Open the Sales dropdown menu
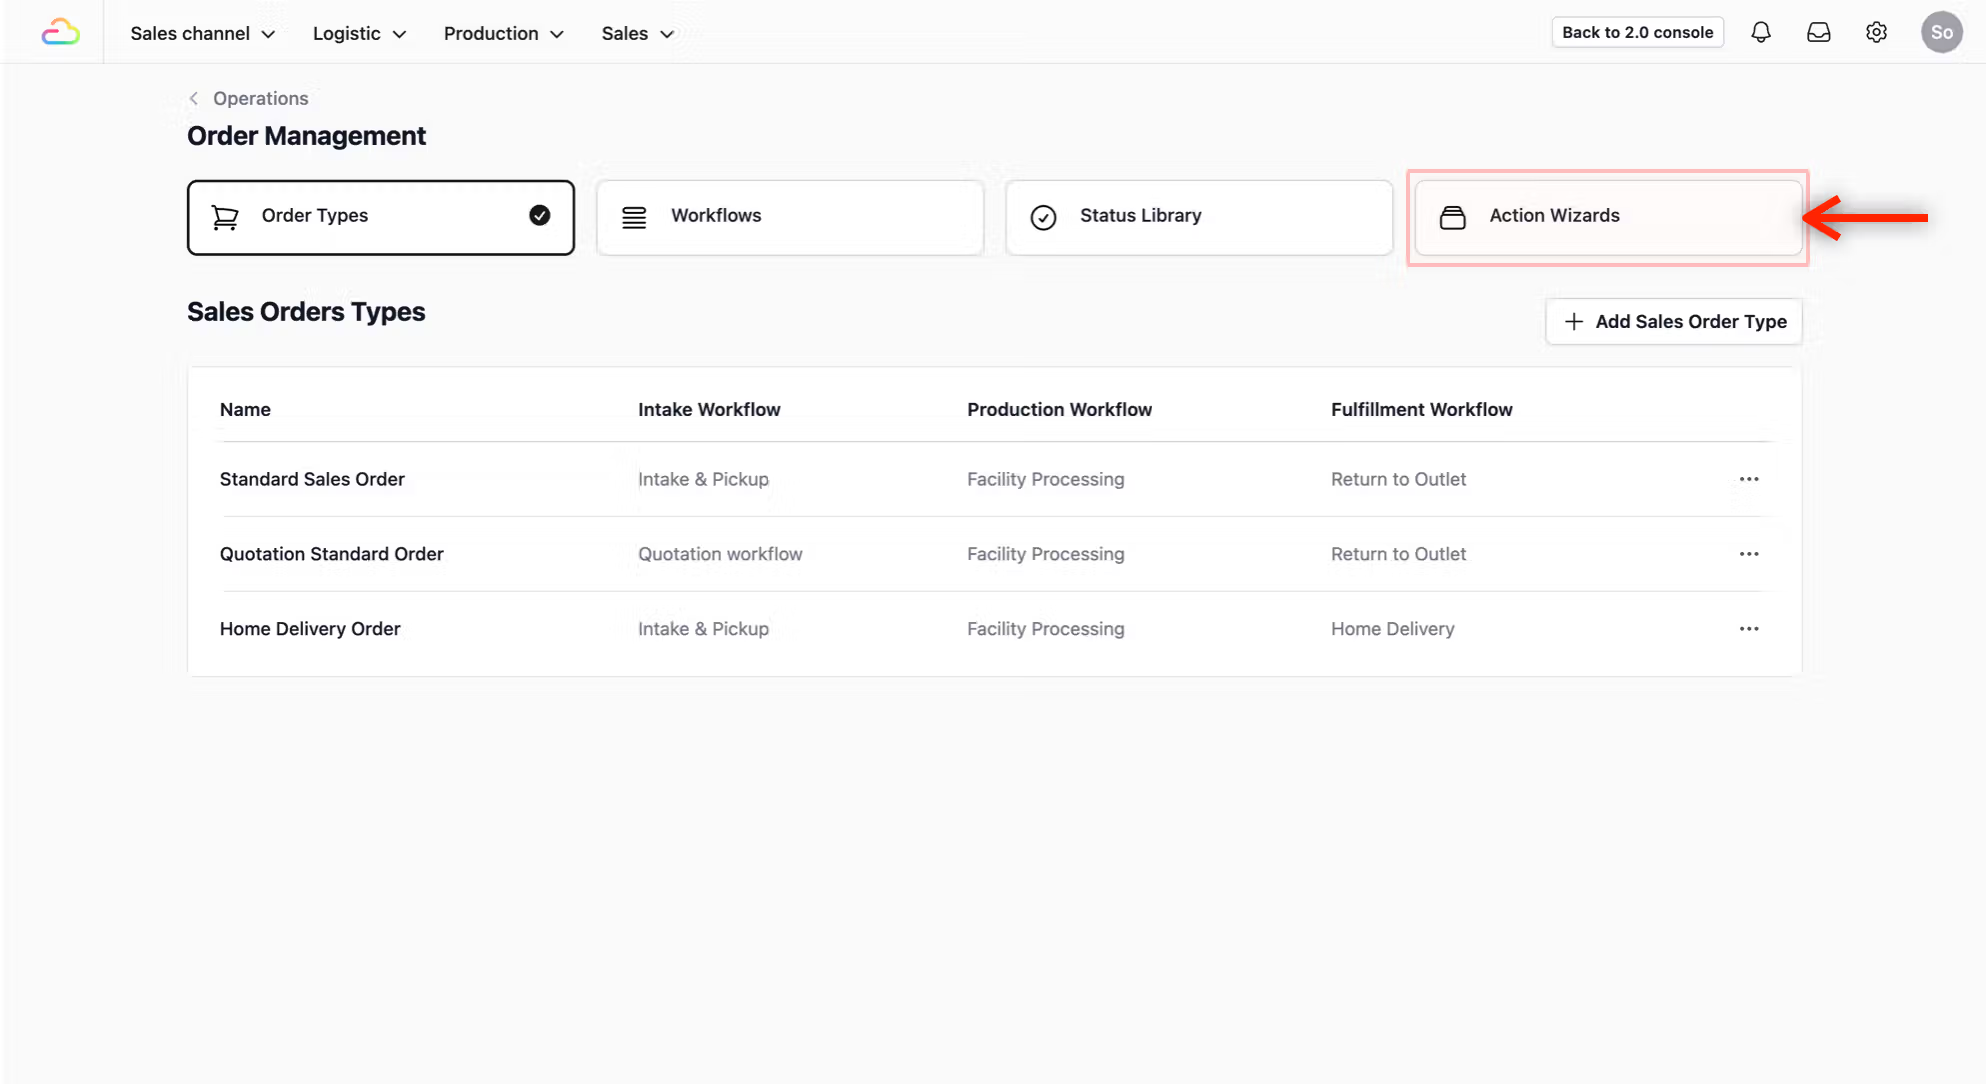 tap(637, 34)
